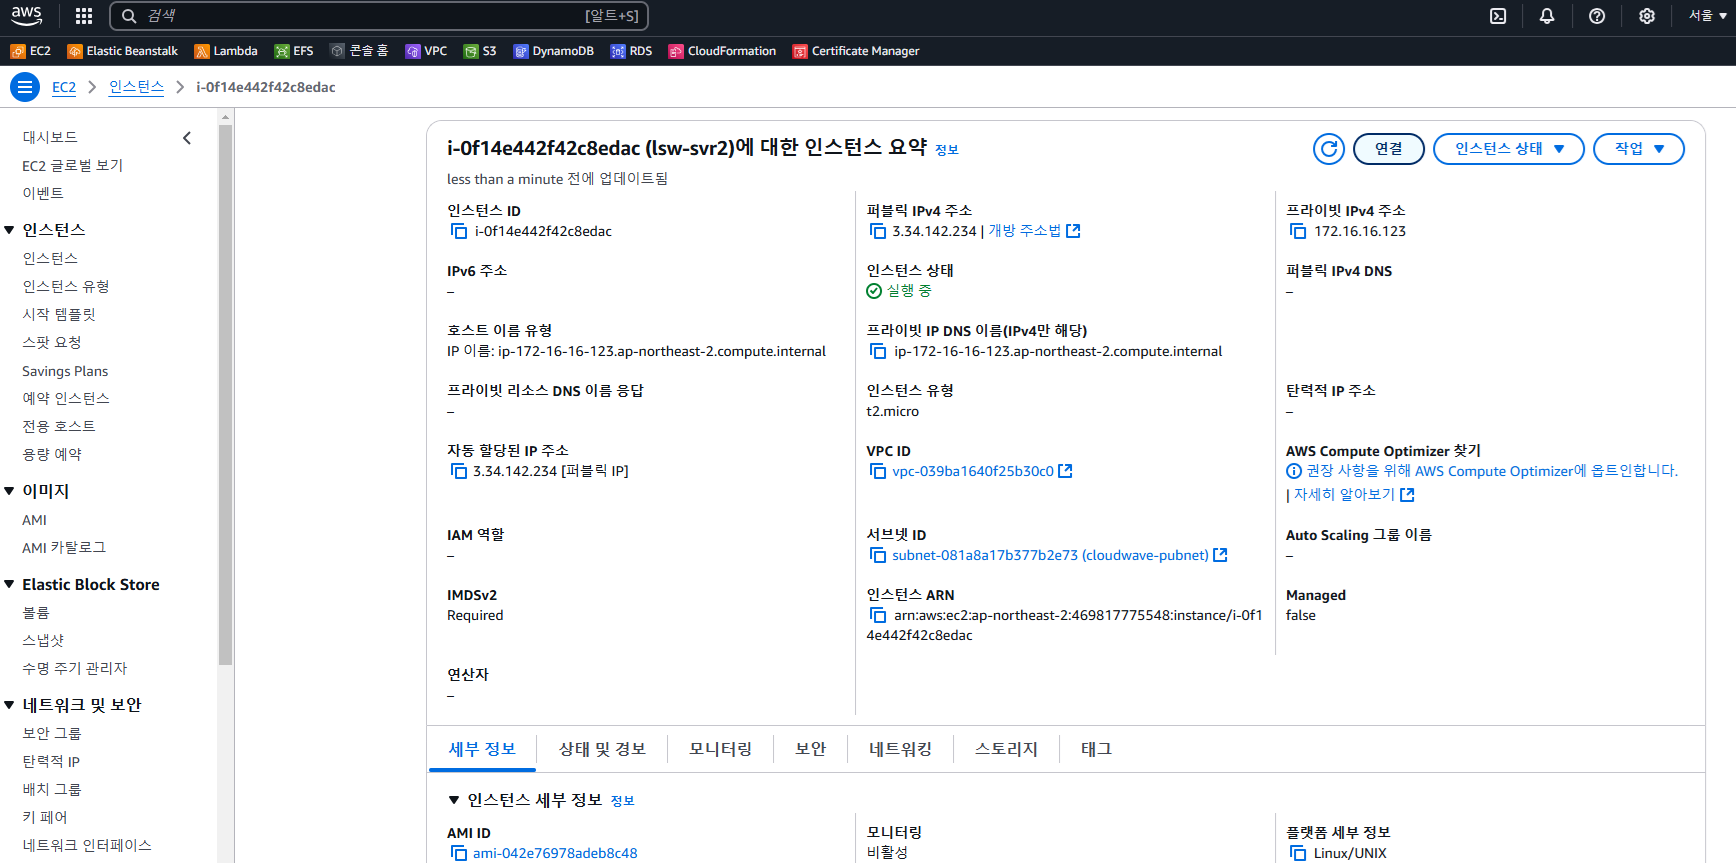This screenshot has width=1736, height=863.
Task: Open 볼륨 in sidebar
Action: 36,612
